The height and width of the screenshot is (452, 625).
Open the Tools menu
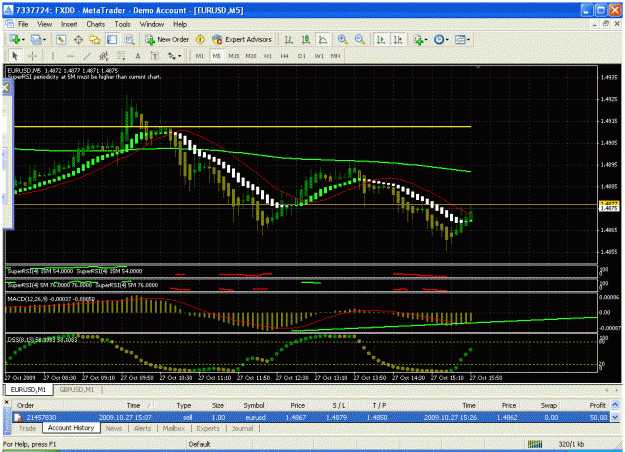coord(122,24)
